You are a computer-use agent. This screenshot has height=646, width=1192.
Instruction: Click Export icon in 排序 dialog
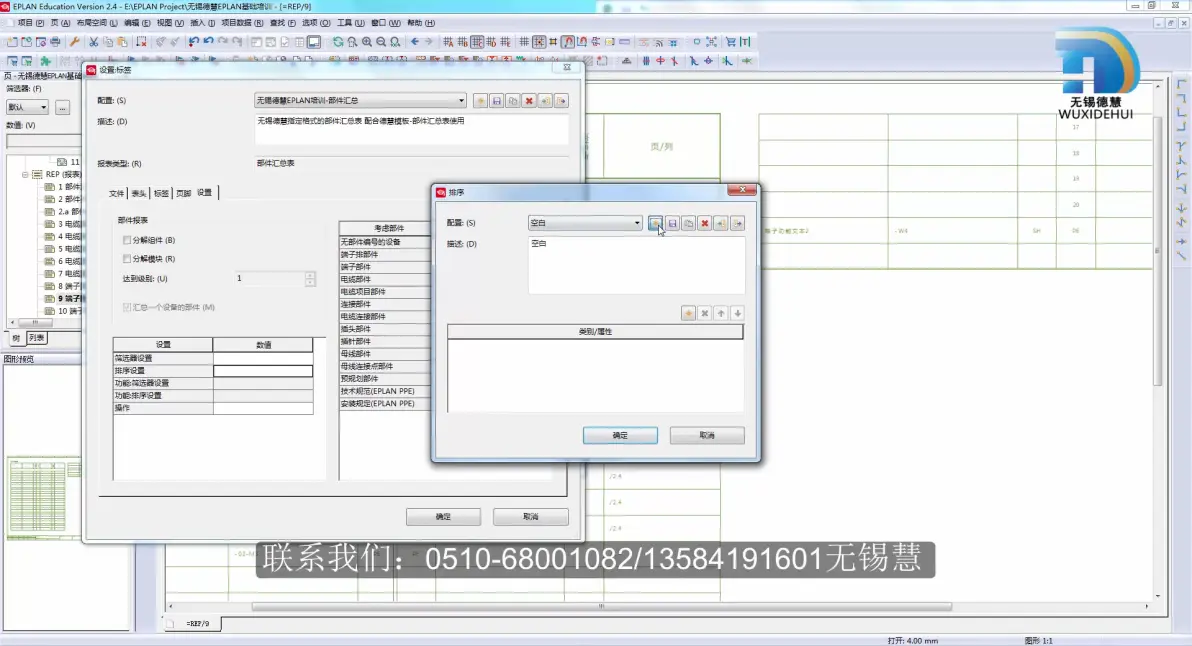point(737,223)
